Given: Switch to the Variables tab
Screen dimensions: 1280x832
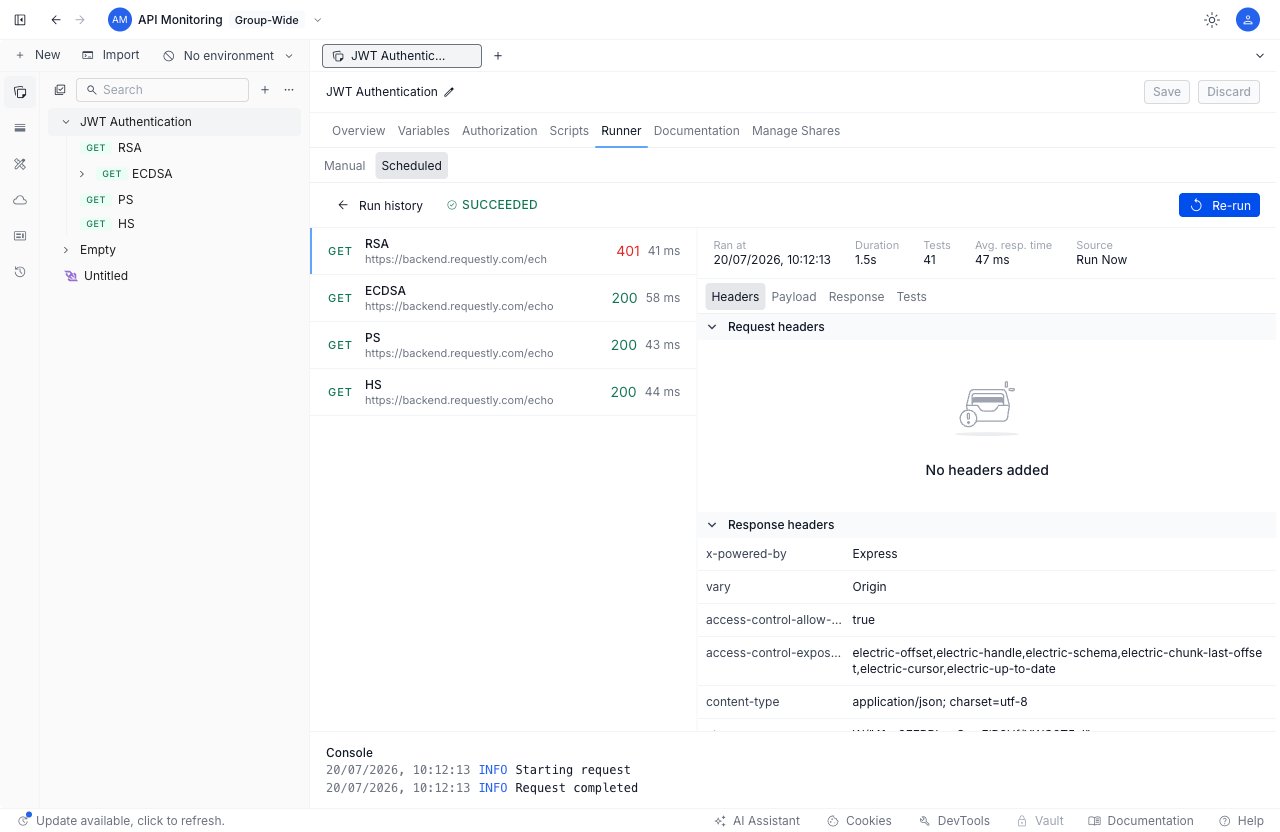Looking at the screenshot, I should pyautogui.click(x=424, y=131).
